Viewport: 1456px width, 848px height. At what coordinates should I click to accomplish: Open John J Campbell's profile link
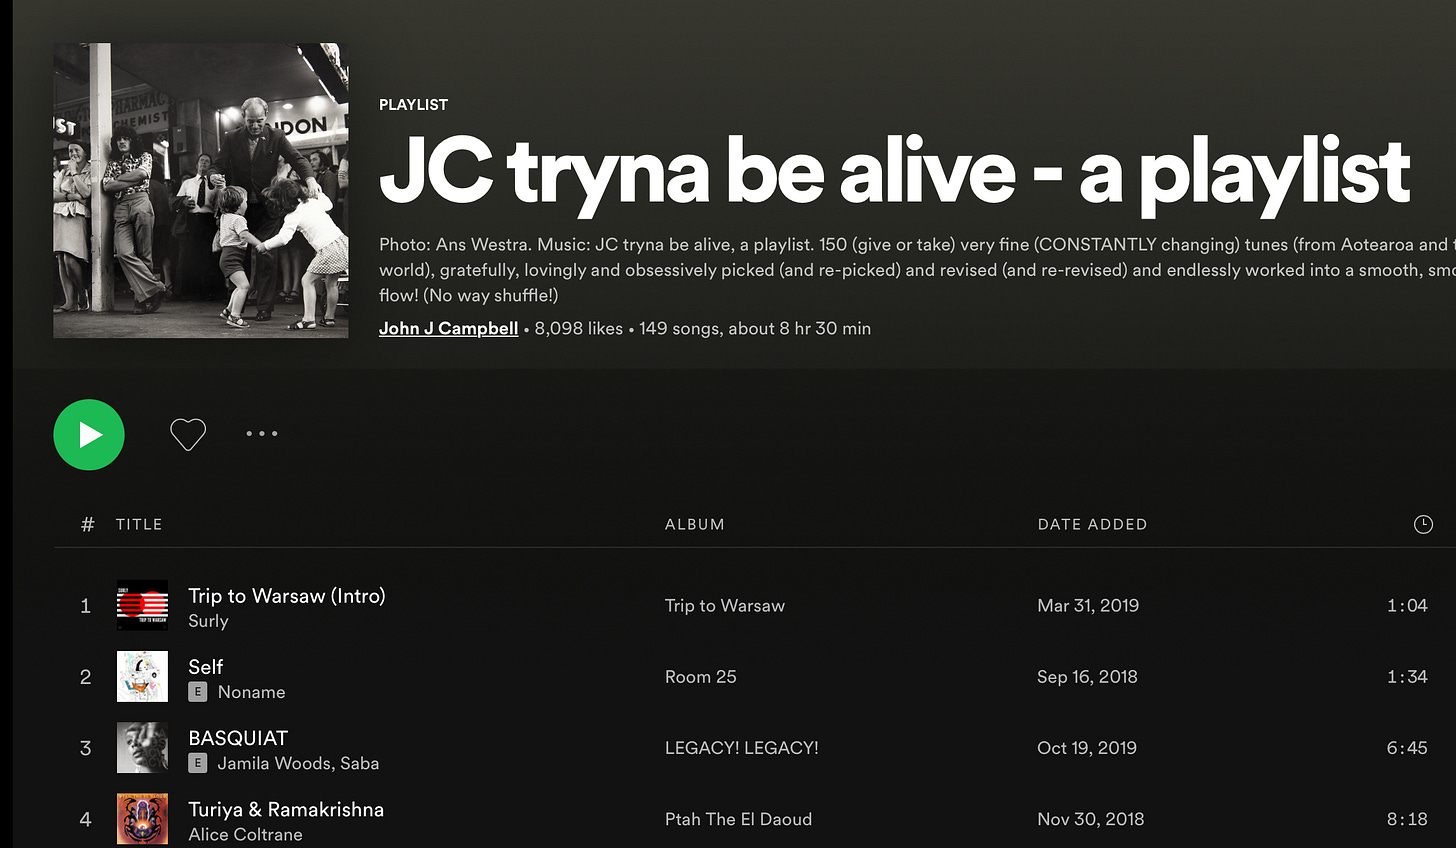click(x=448, y=328)
